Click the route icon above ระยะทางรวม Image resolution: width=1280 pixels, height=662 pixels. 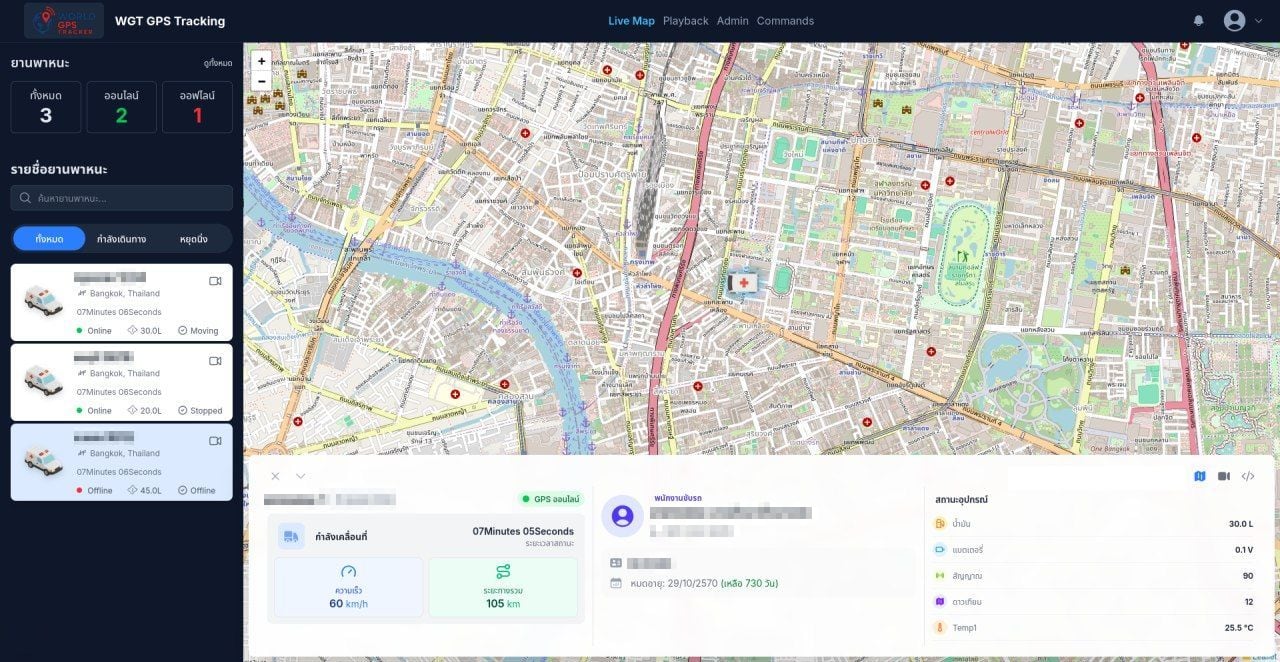[x=502, y=571]
